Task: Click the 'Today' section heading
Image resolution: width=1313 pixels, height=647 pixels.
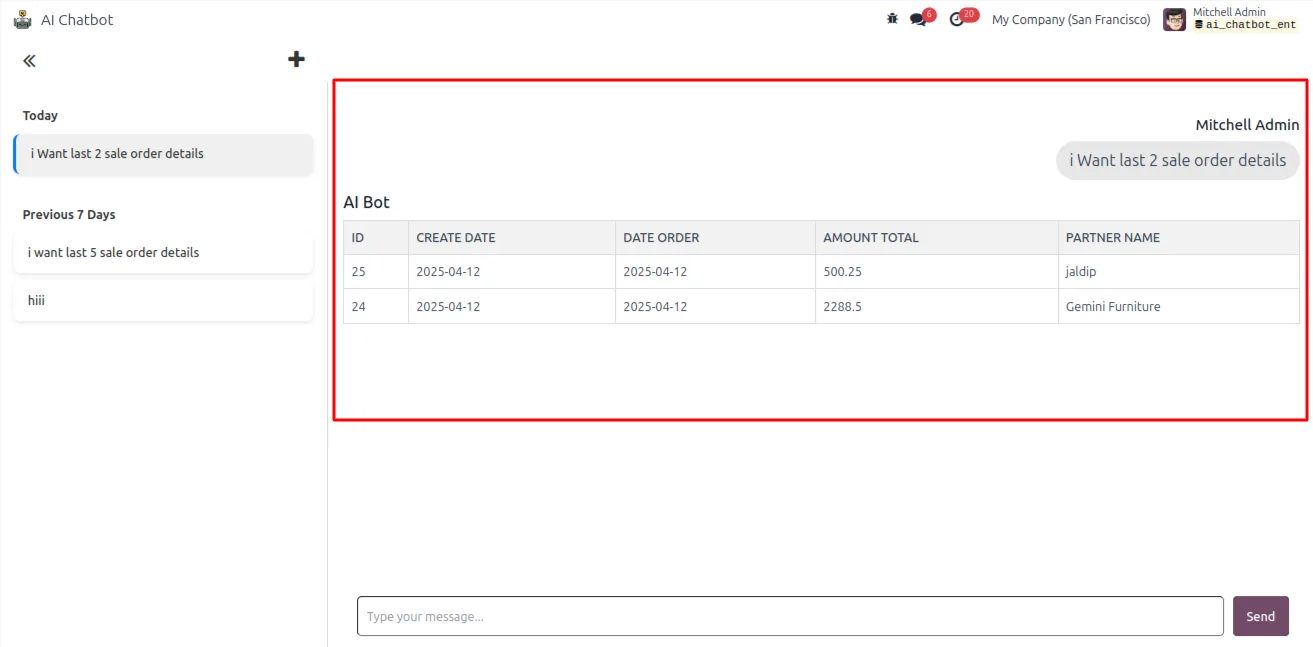Action: tap(40, 116)
